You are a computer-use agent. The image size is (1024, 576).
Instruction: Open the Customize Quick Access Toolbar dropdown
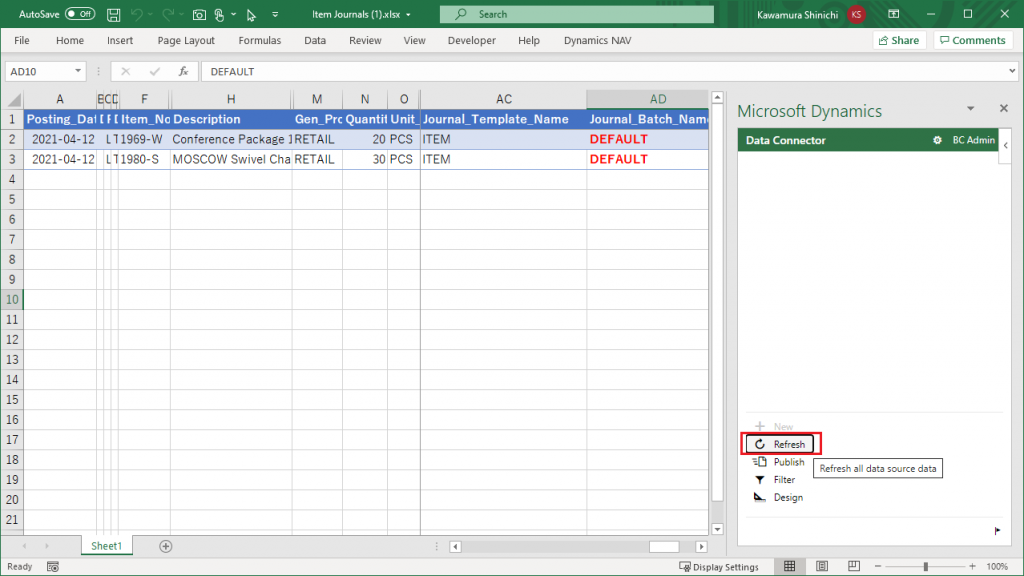click(x=275, y=14)
